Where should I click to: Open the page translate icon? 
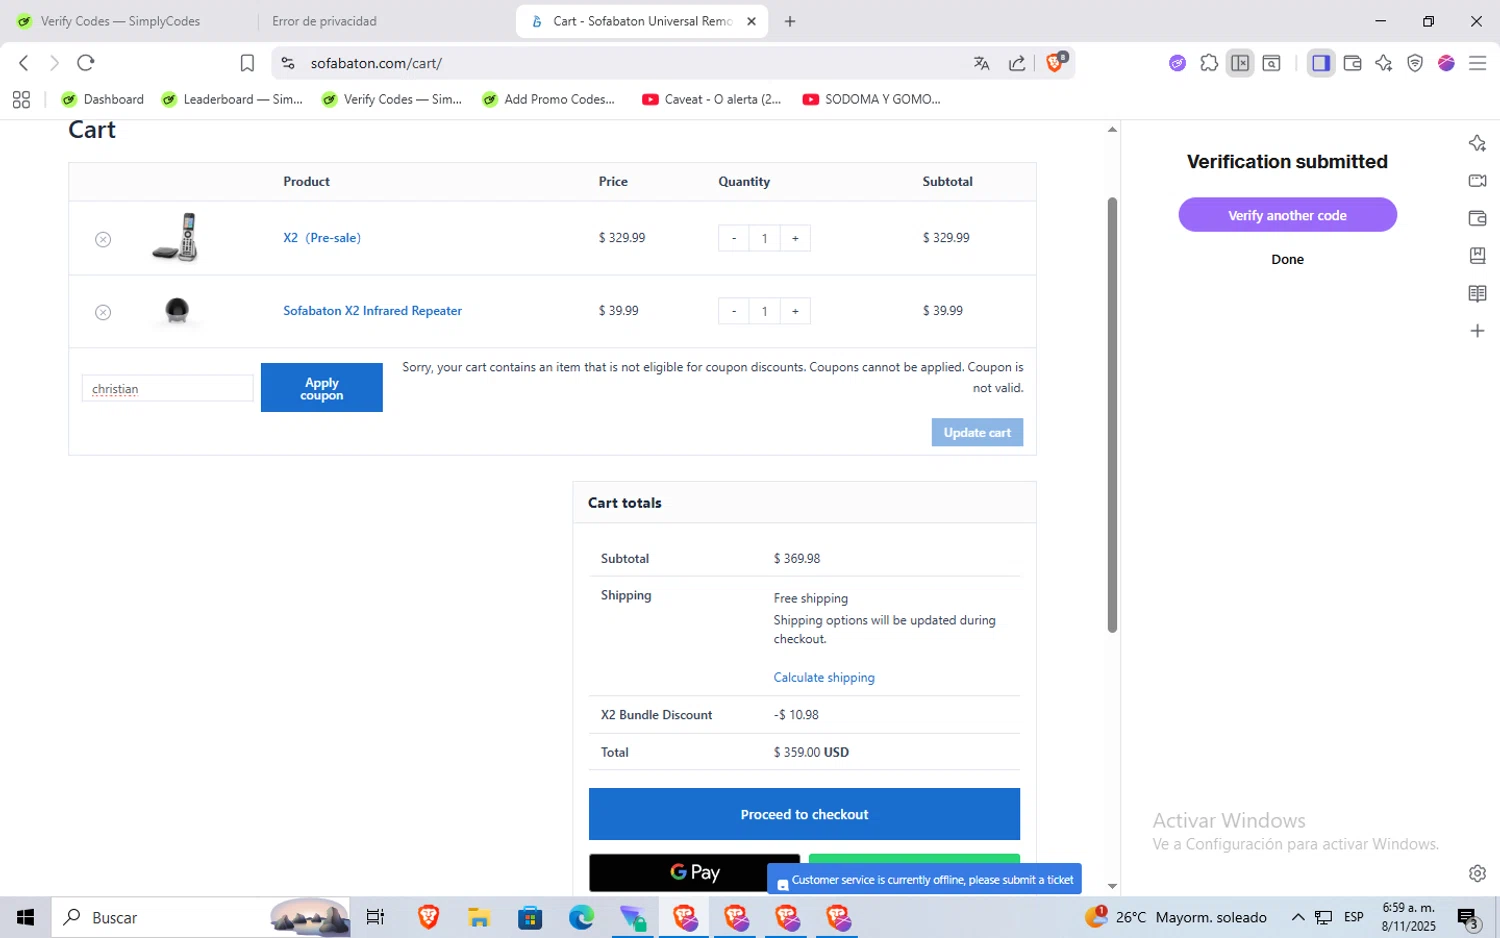coord(981,63)
